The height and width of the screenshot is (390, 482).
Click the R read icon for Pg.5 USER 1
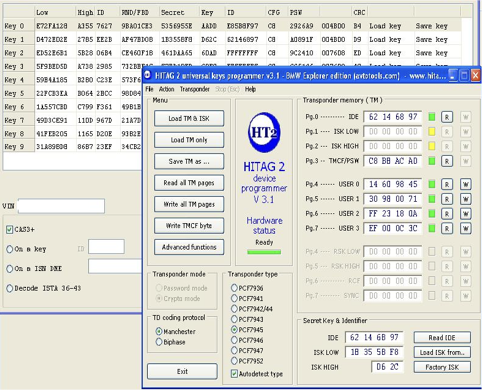tap(447, 199)
